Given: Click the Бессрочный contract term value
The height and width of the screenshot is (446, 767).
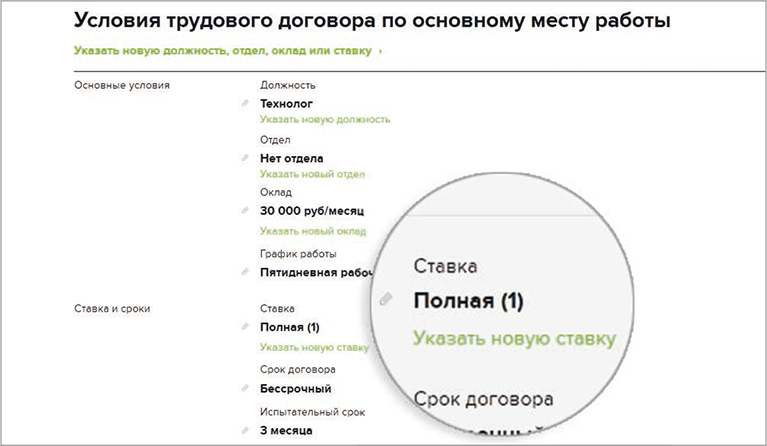Looking at the screenshot, I should [x=295, y=389].
